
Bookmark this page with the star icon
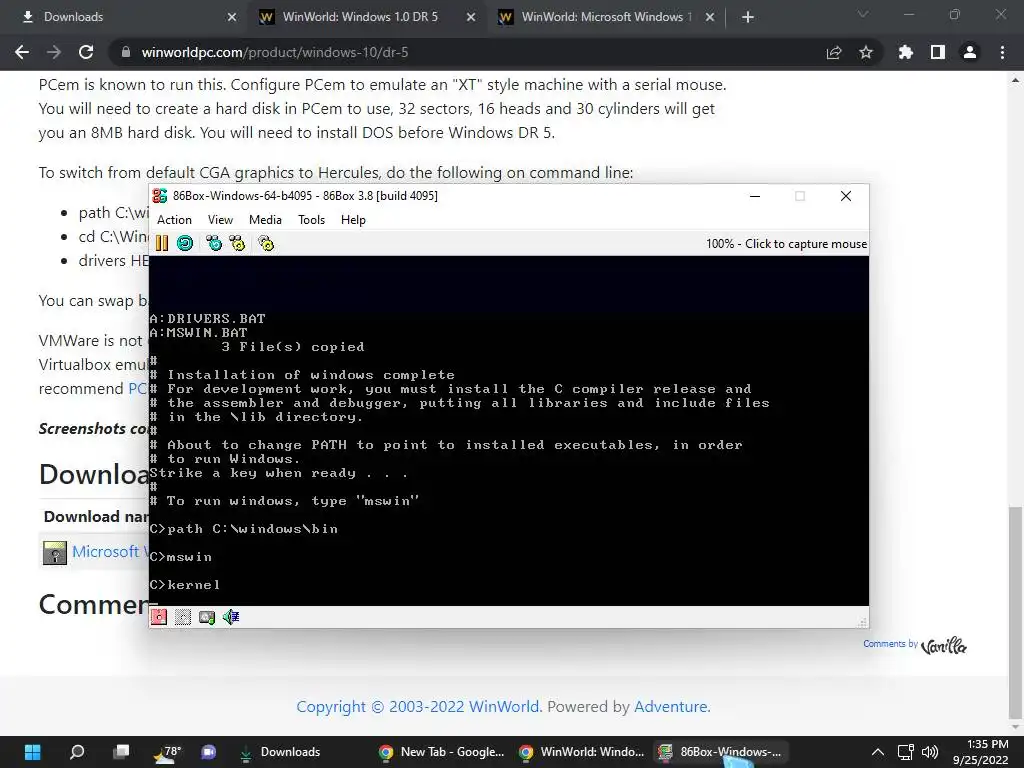pos(866,52)
